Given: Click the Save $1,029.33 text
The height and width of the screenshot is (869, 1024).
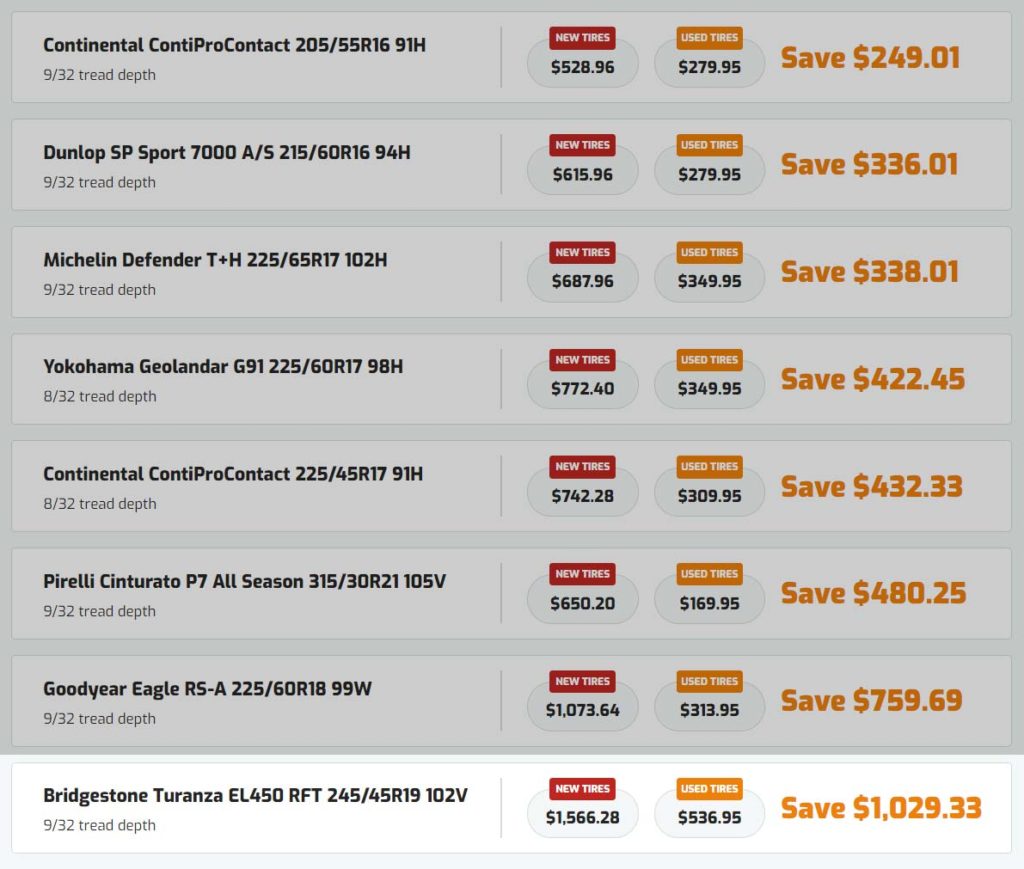Looking at the screenshot, I should coord(881,808).
